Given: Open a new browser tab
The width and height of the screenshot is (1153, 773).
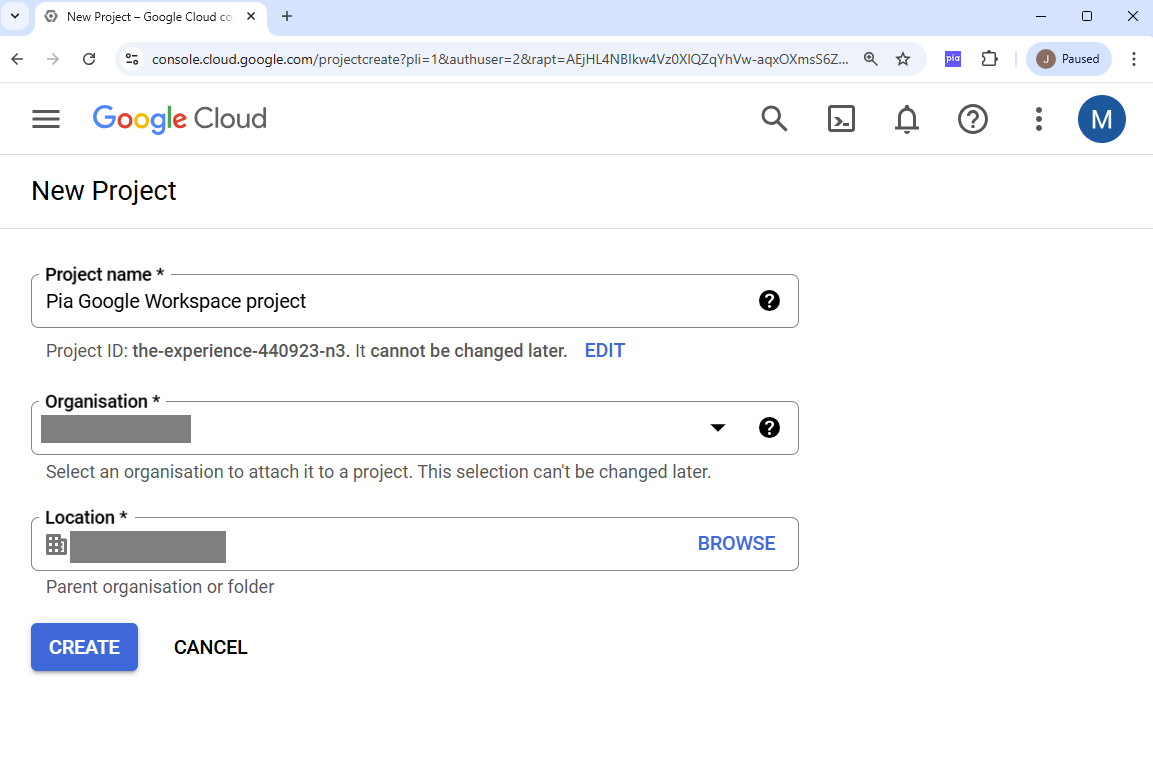Looking at the screenshot, I should (x=287, y=16).
